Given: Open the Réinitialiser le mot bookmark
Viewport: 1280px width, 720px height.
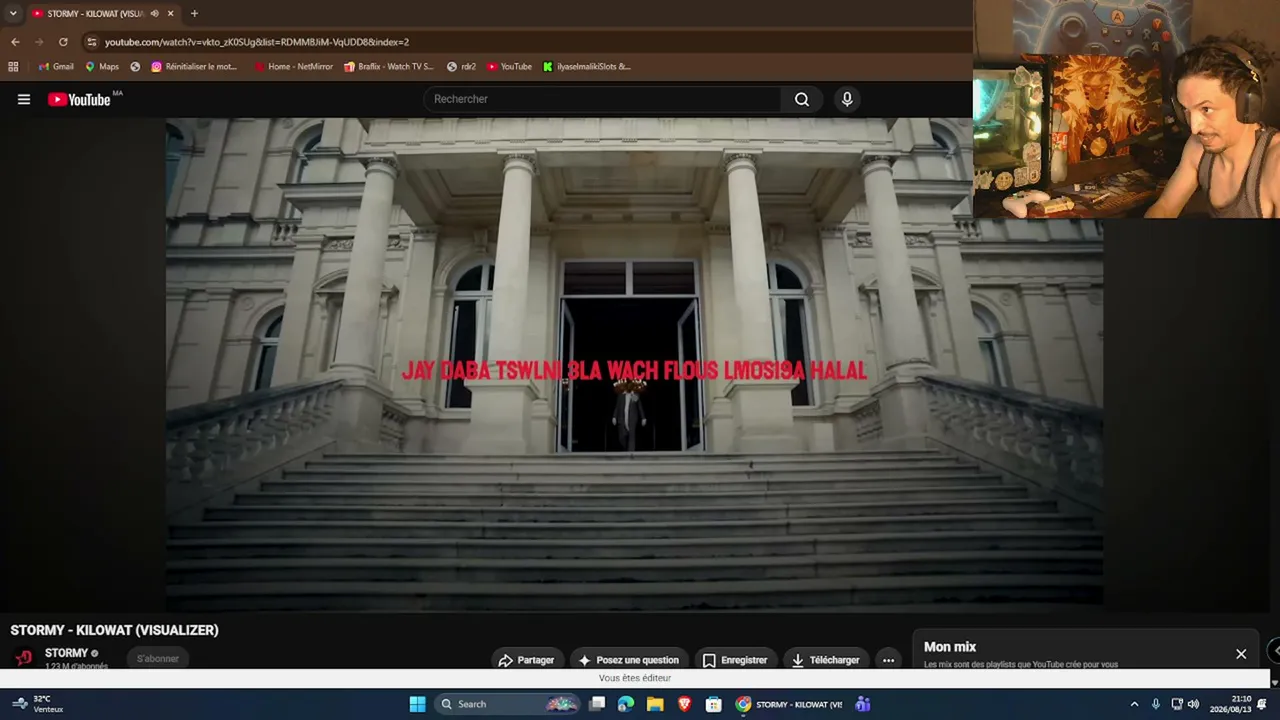Looking at the screenshot, I should coord(194,67).
